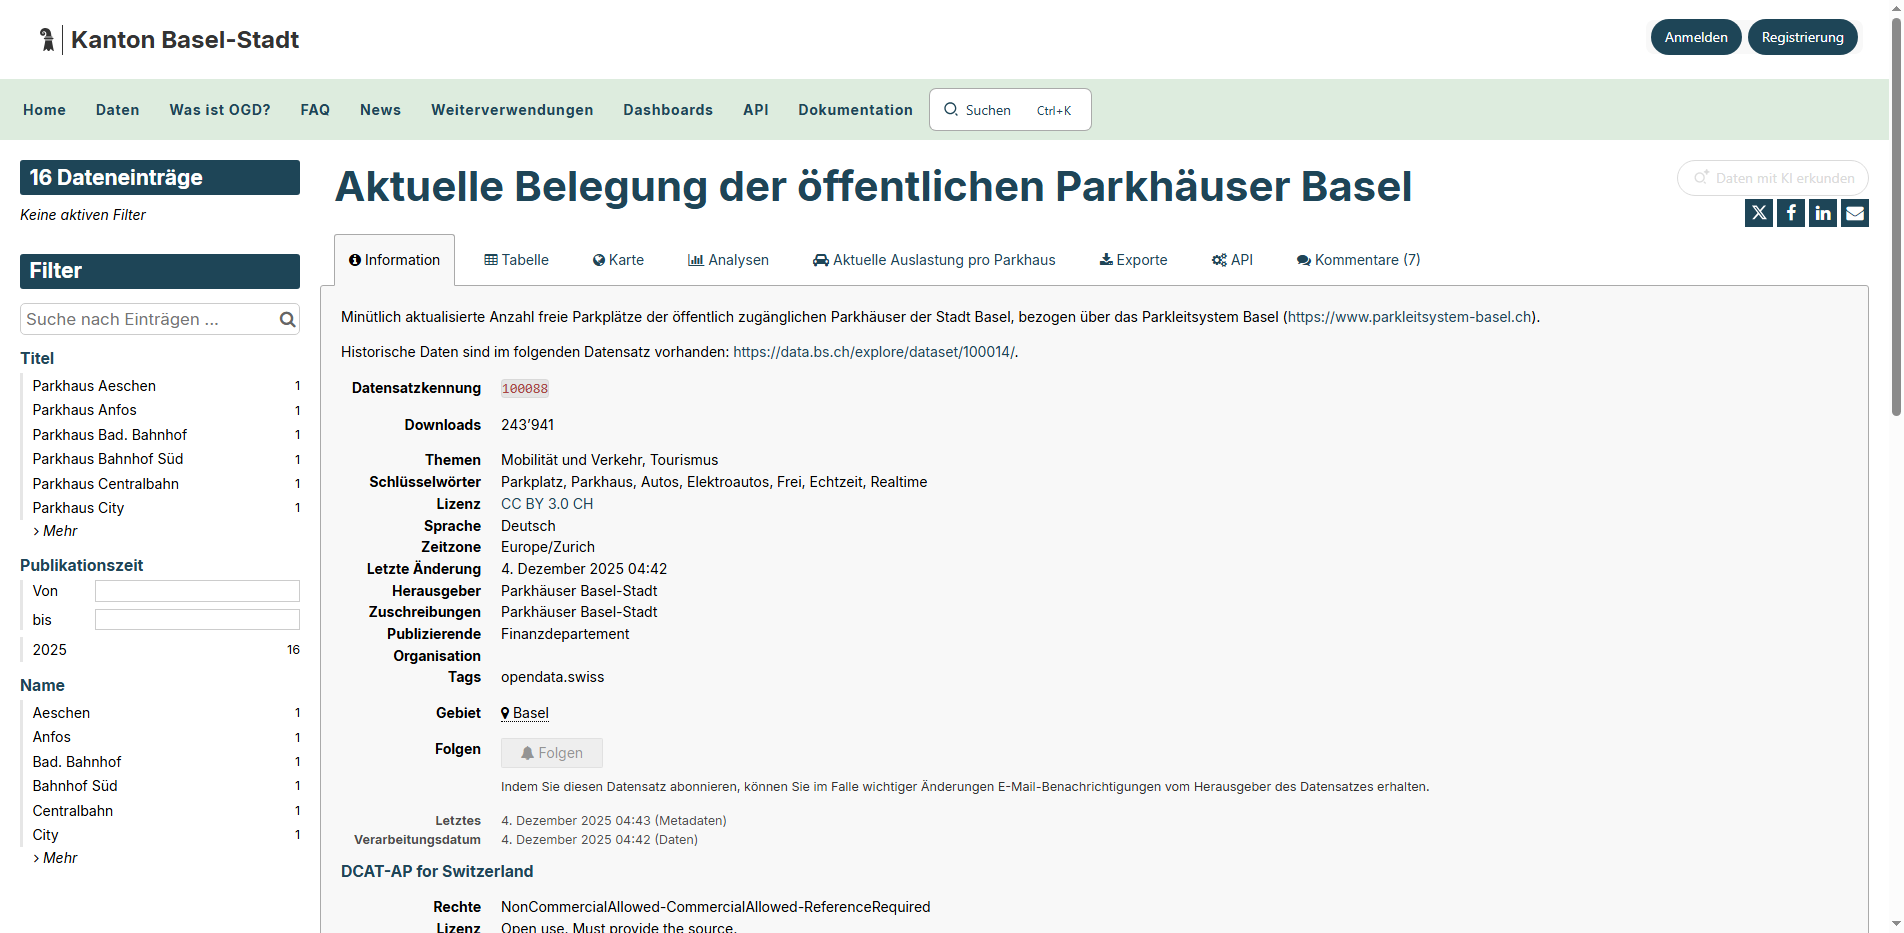This screenshot has width=1904, height=933.
Task: Expand Mehr under the Titel filter
Action: tap(55, 531)
